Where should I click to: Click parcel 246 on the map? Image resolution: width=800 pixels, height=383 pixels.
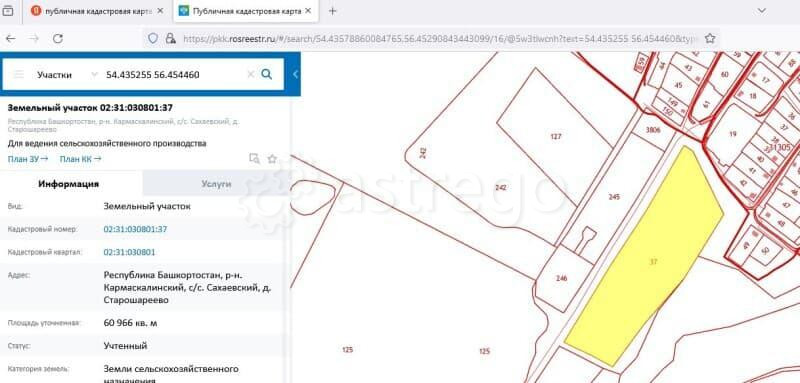(562, 278)
